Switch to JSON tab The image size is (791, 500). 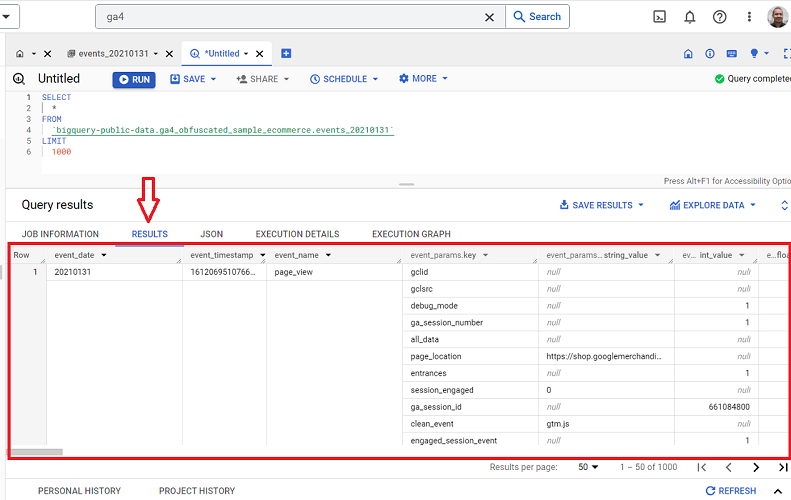coord(211,234)
